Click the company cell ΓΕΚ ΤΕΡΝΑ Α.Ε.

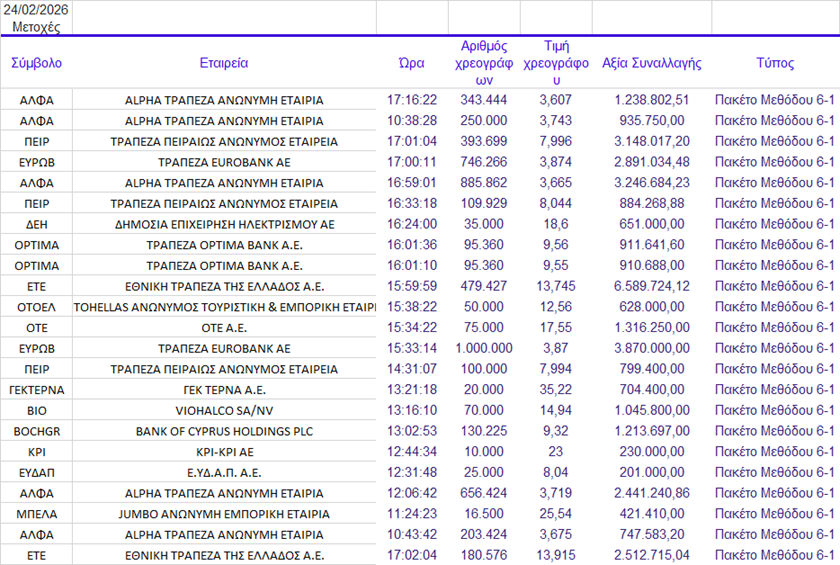(x=224, y=390)
